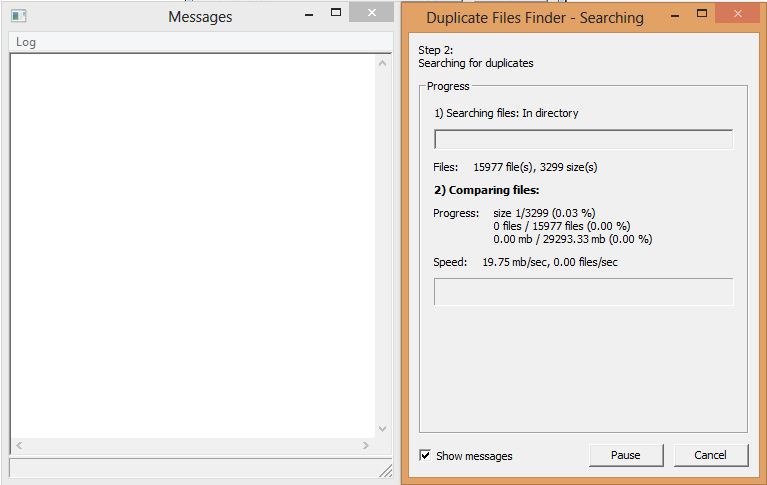Click the Log scroll up arrow
The width and height of the screenshot is (767, 485).
pos(383,63)
